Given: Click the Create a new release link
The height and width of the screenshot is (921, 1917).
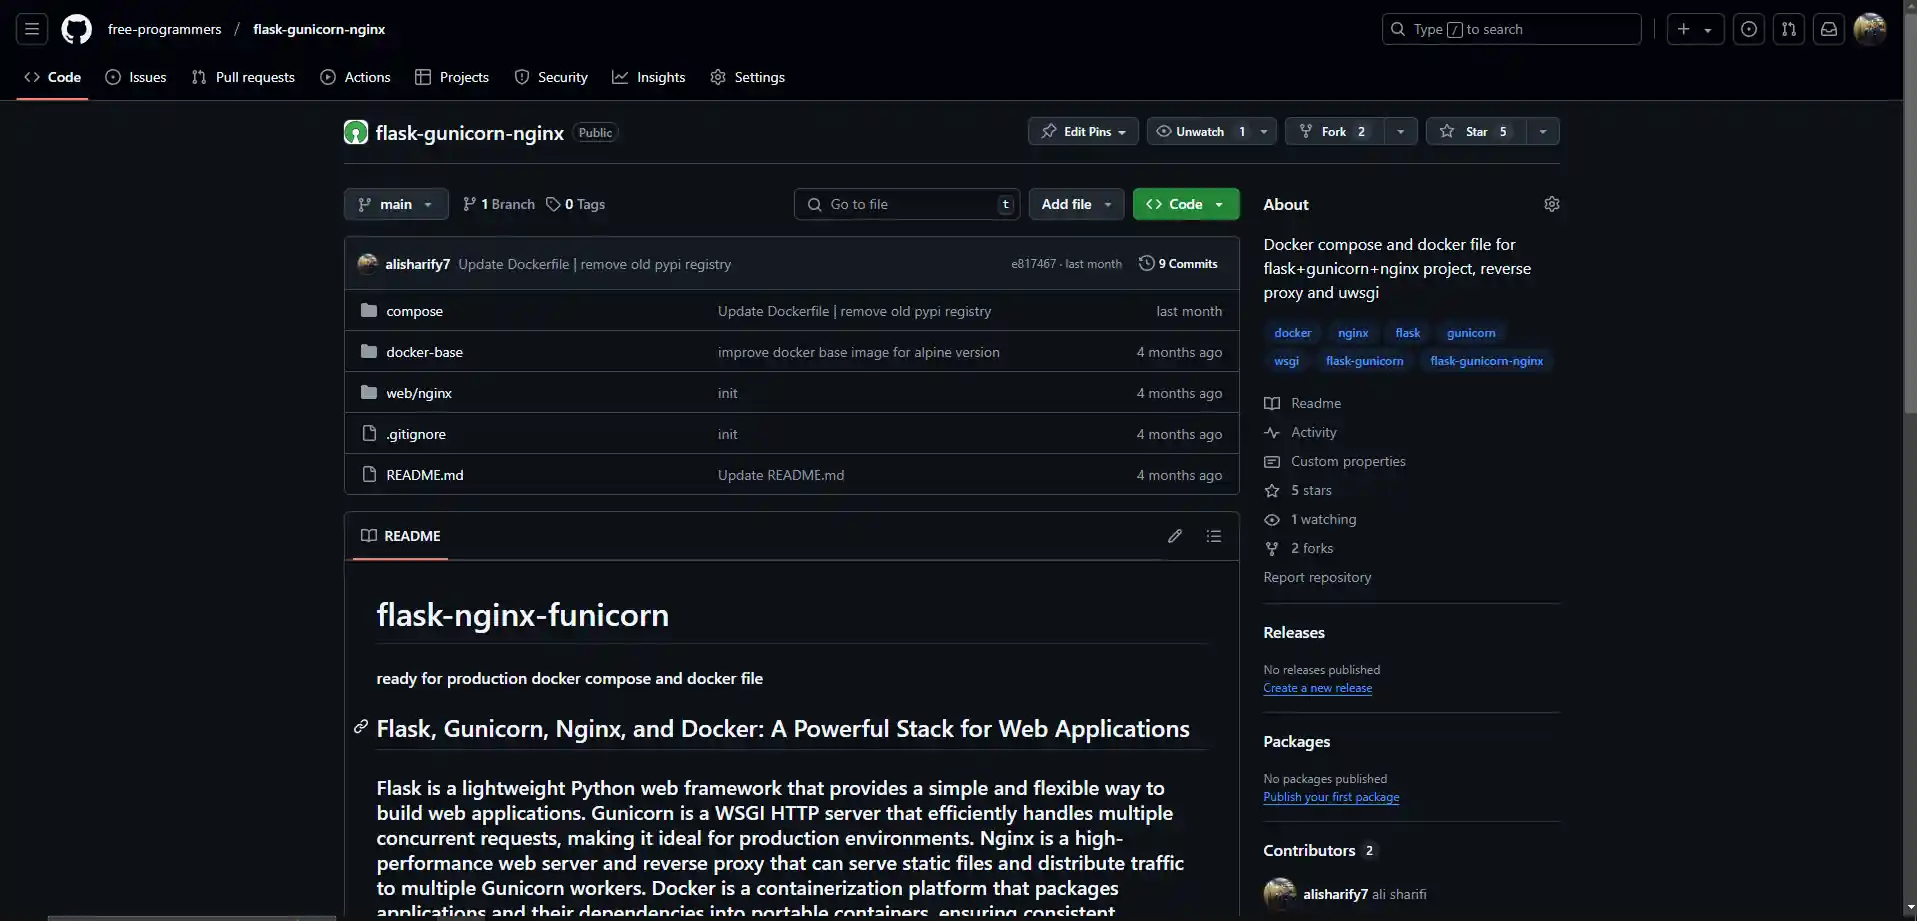Looking at the screenshot, I should (1317, 688).
